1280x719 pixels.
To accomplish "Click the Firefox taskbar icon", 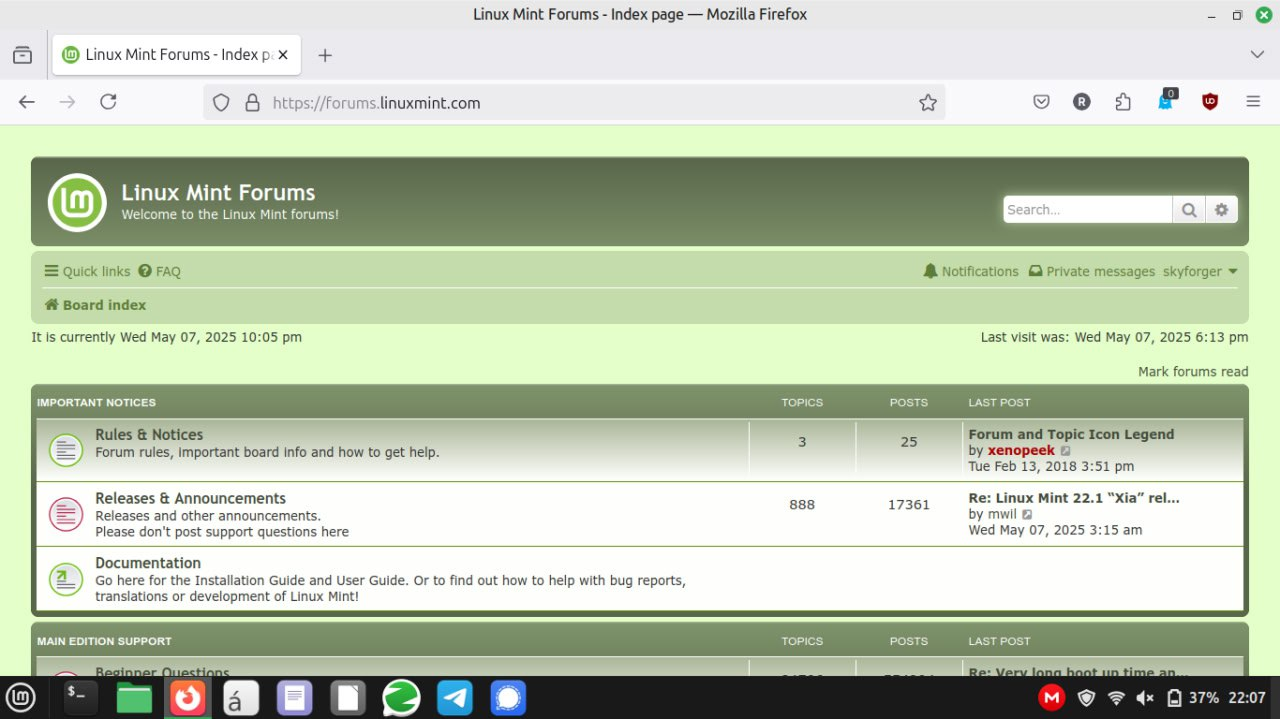I will tap(187, 697).
